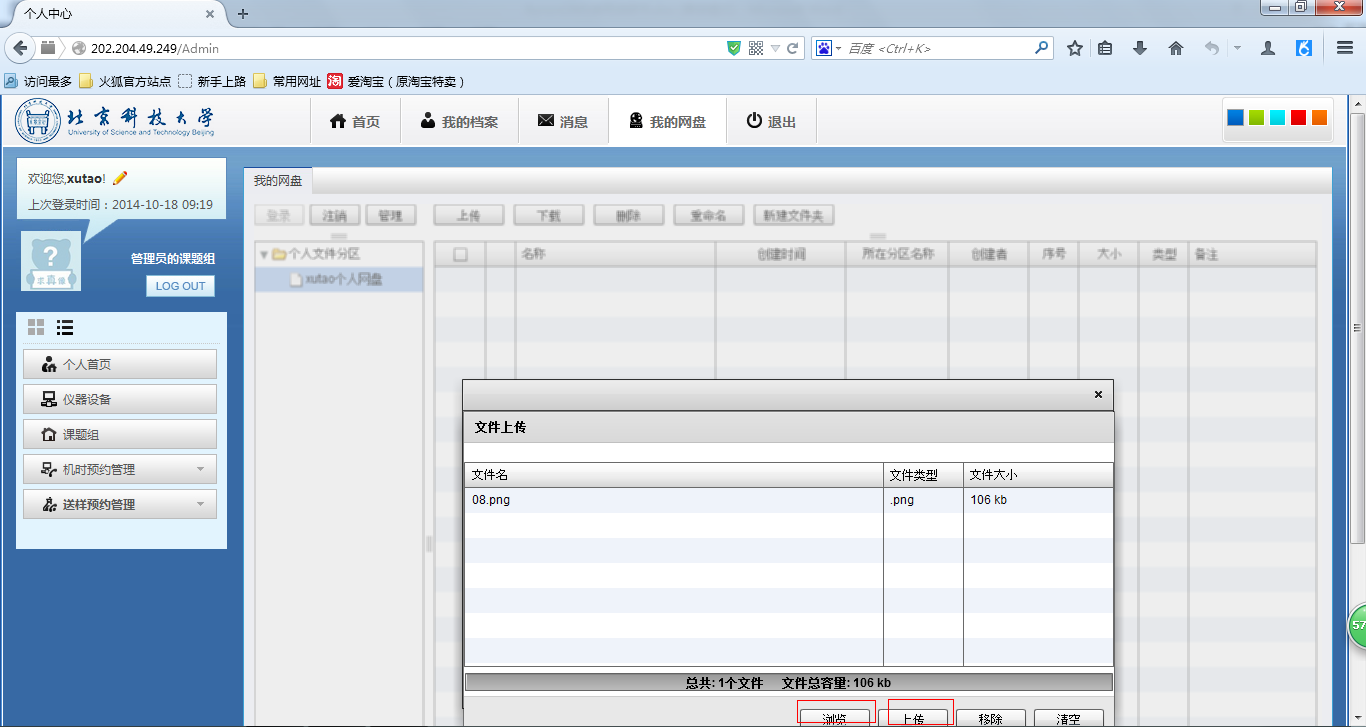The width and height of the screenshot is (1366, 727).
Task: Click 移除 to remove the selected file
Action: tap(991, 718)
